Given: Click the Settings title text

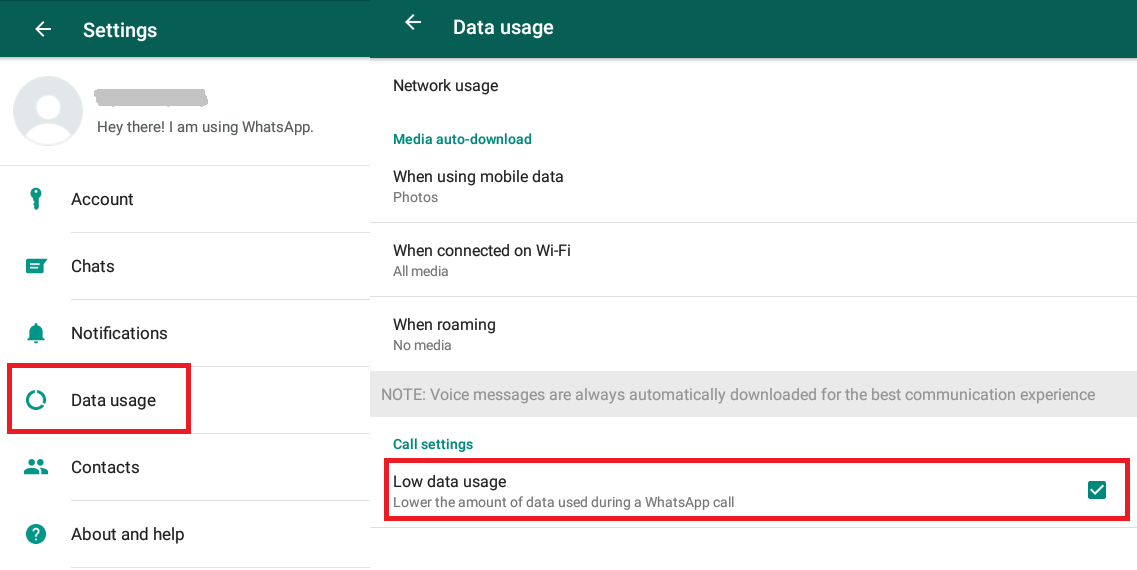Looking at the screenshot, I should pyautogui.click(x=120, y=30).
